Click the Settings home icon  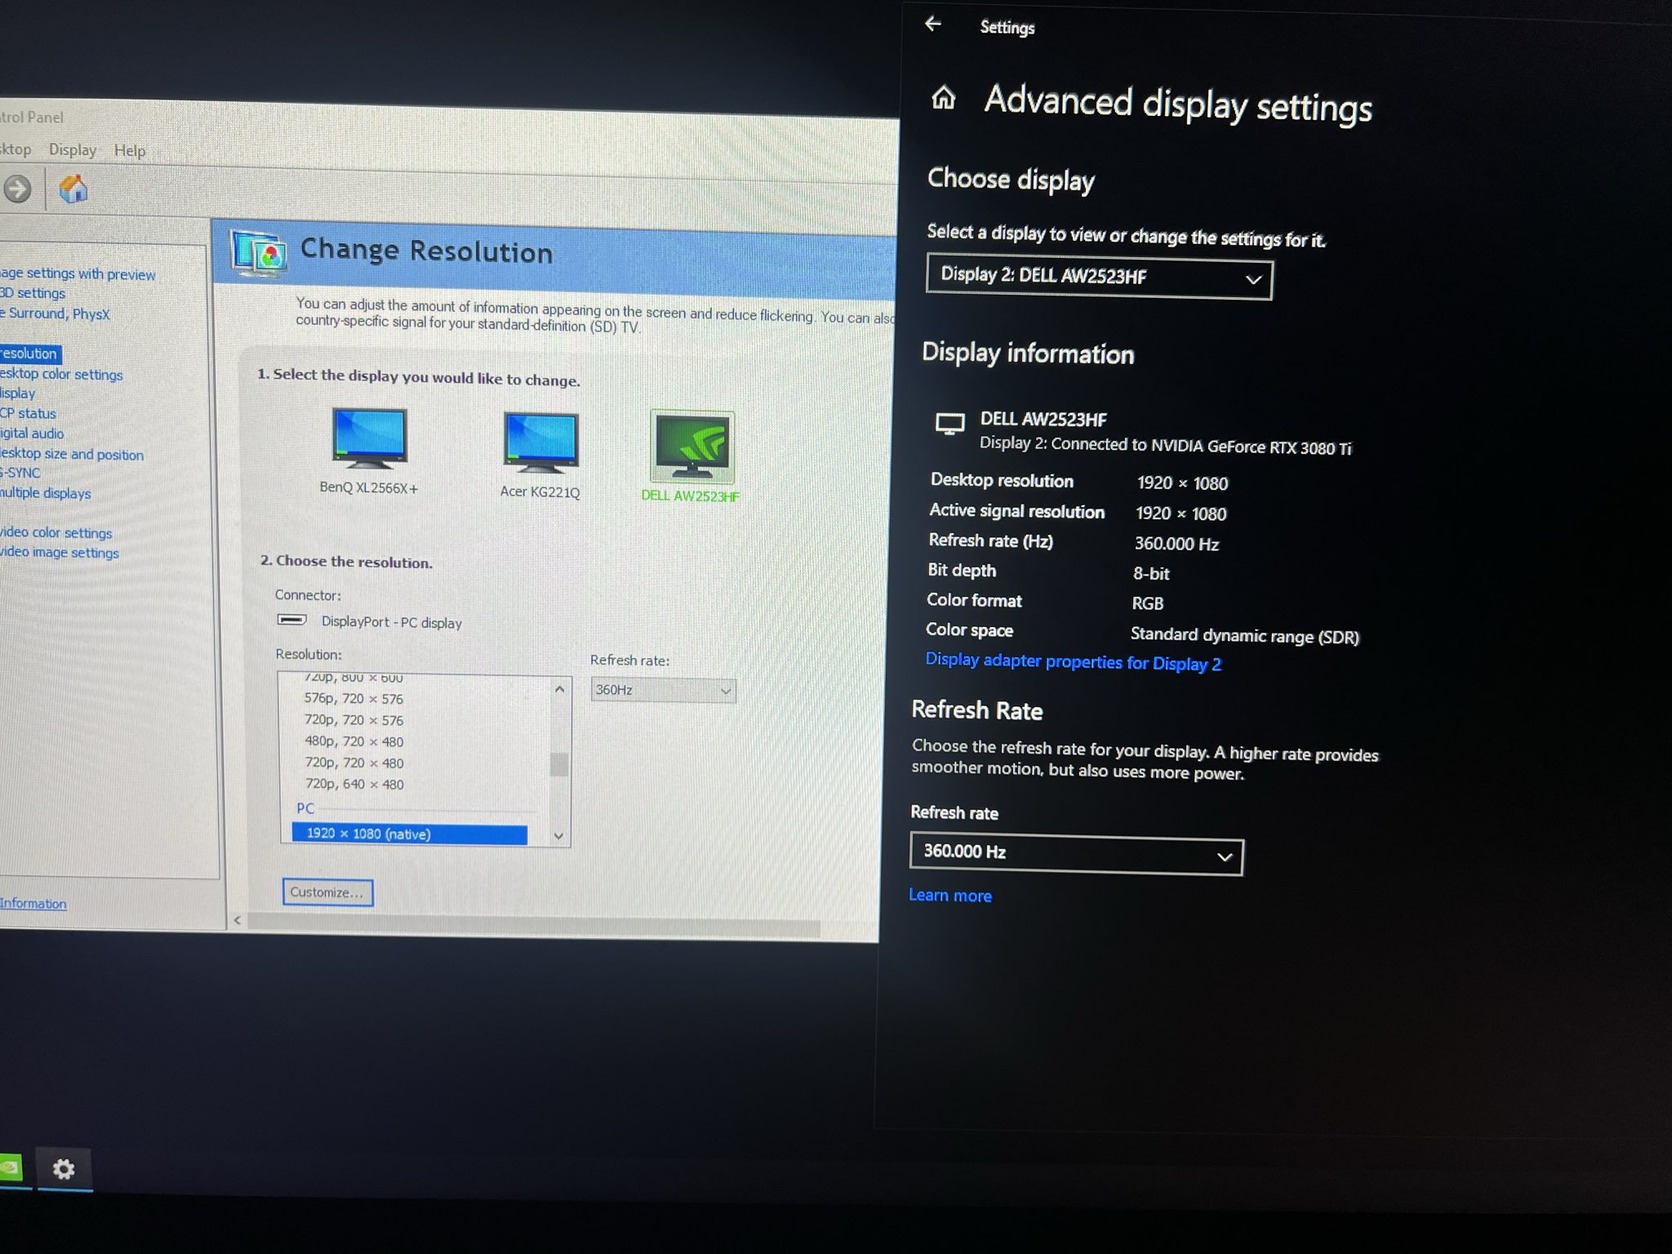(x=943, y=98)
